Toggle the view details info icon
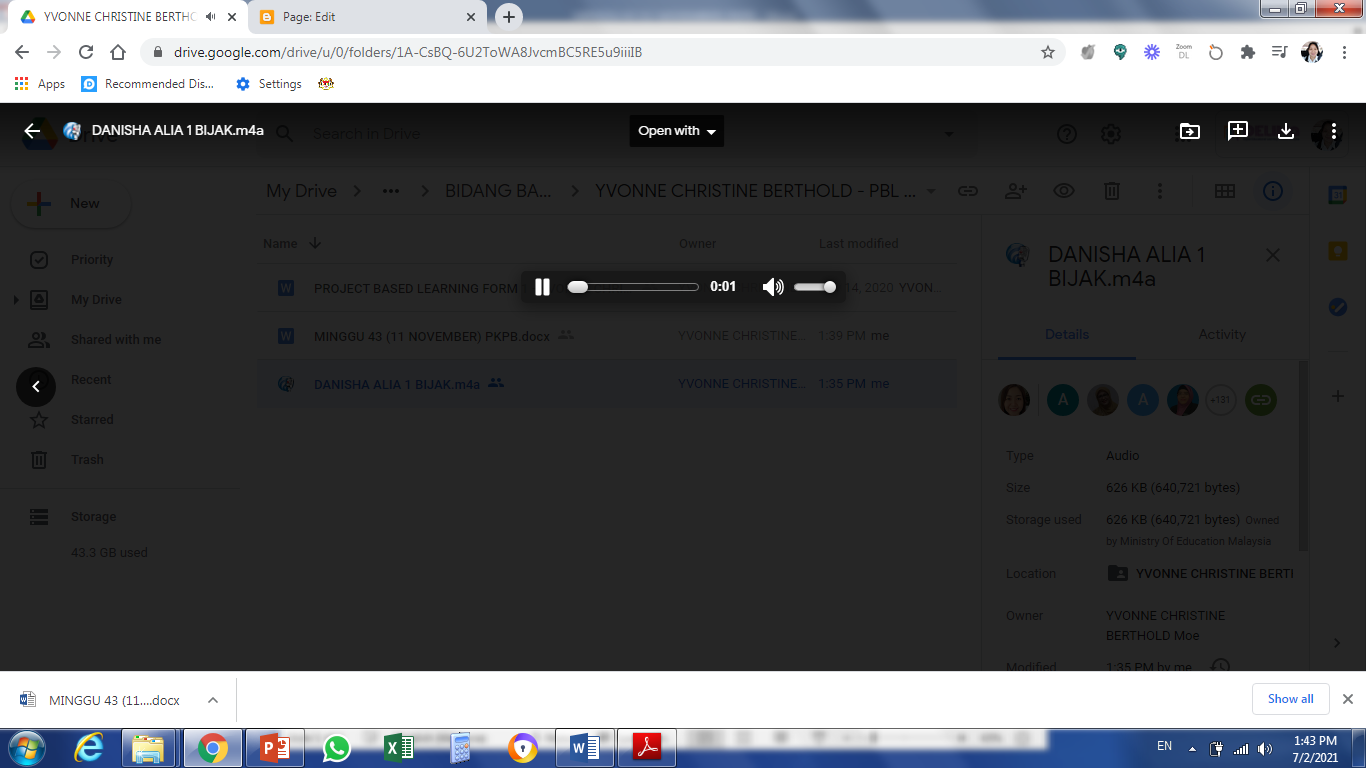This screenshot has width=1366, height=768. [x=1273, y=191]
